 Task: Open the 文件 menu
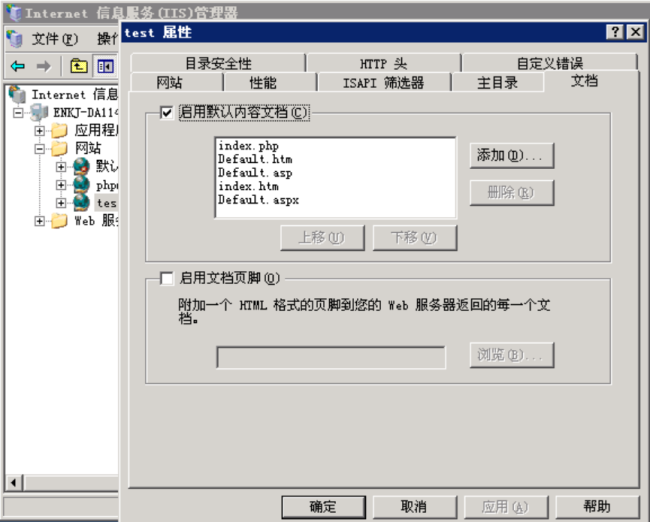[54, 39]
